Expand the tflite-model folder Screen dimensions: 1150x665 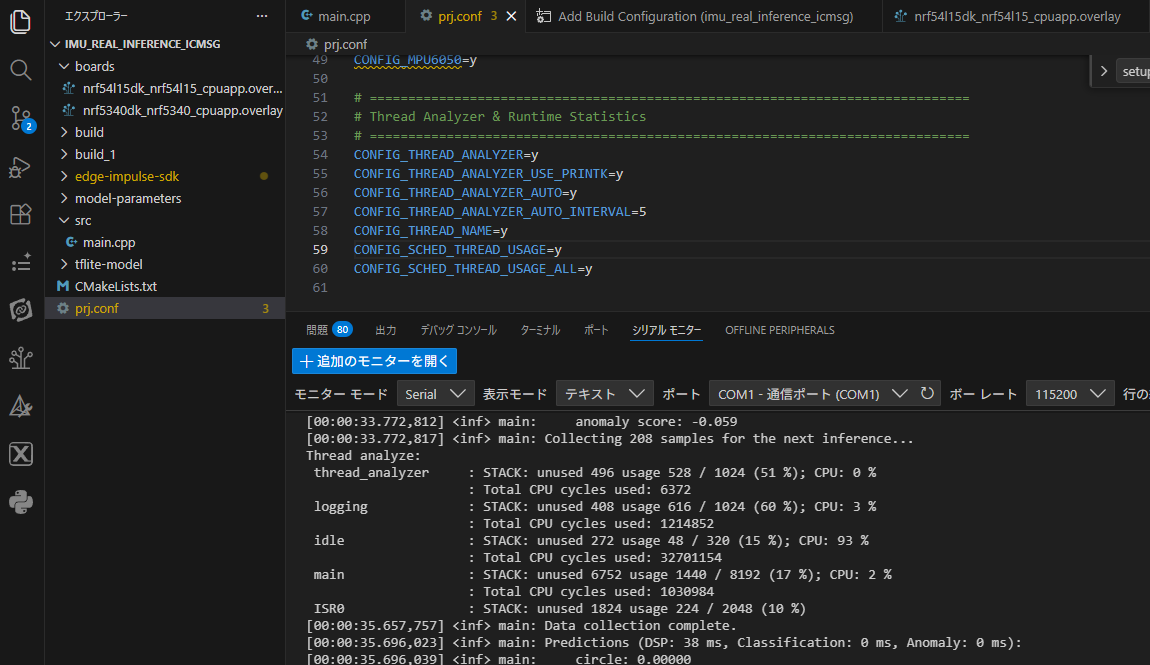tap(108, 264)
